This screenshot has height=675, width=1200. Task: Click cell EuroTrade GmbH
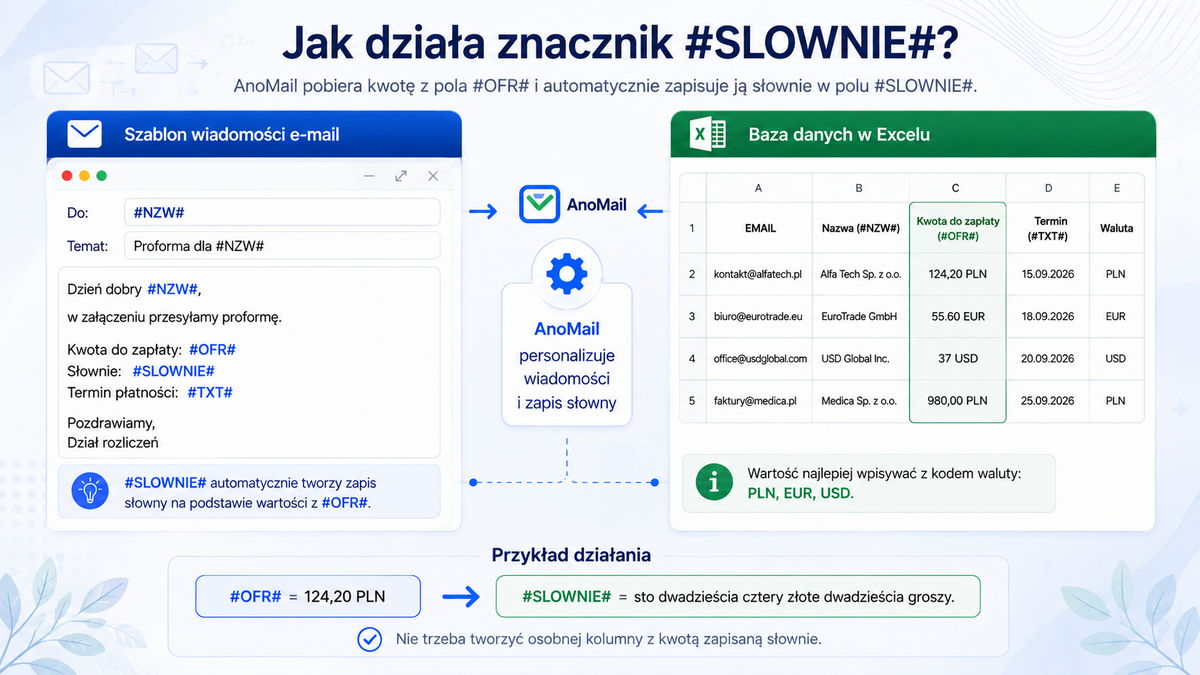(860, 316)
